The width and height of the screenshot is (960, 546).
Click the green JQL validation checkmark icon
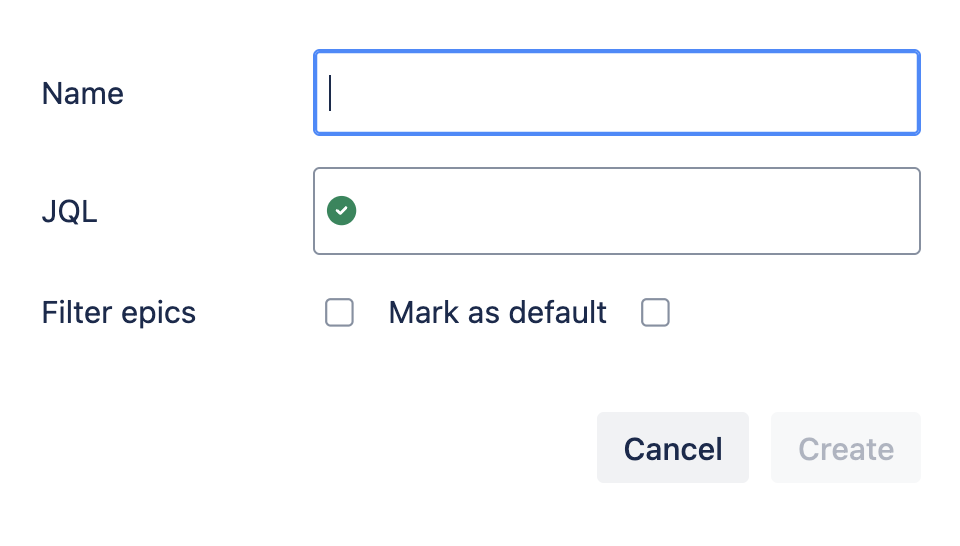(342, 211)
